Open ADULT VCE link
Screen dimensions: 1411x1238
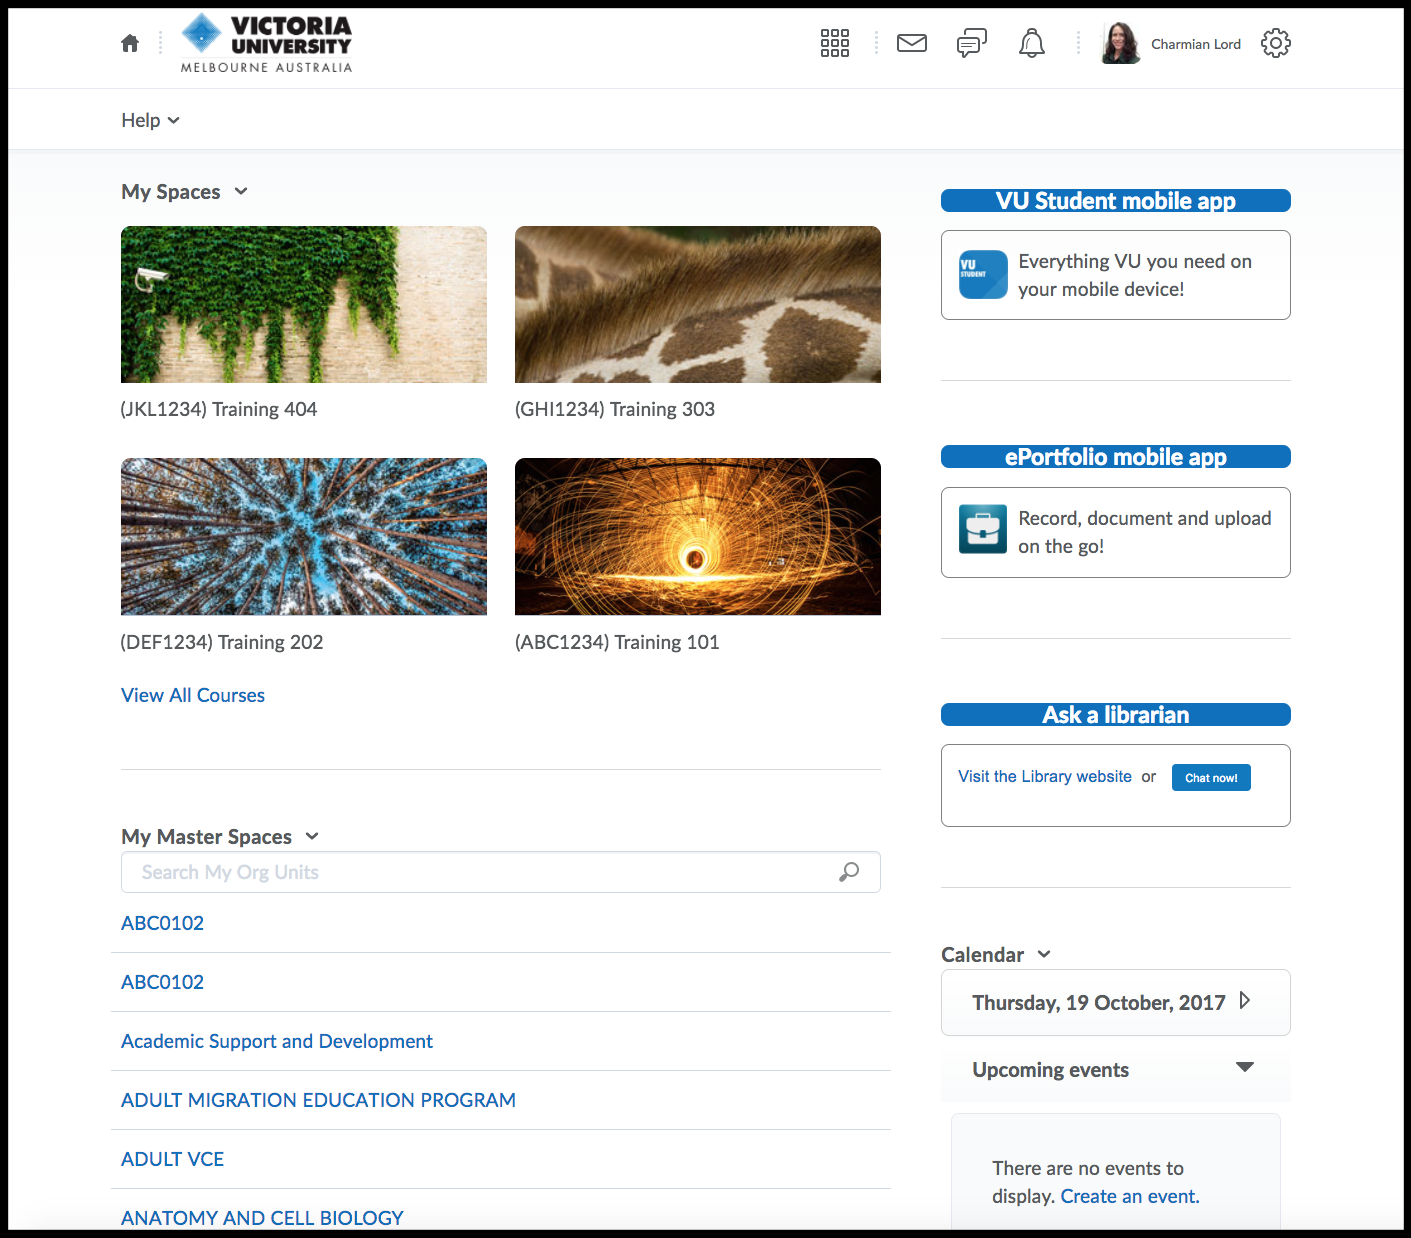coord(172,1159)
